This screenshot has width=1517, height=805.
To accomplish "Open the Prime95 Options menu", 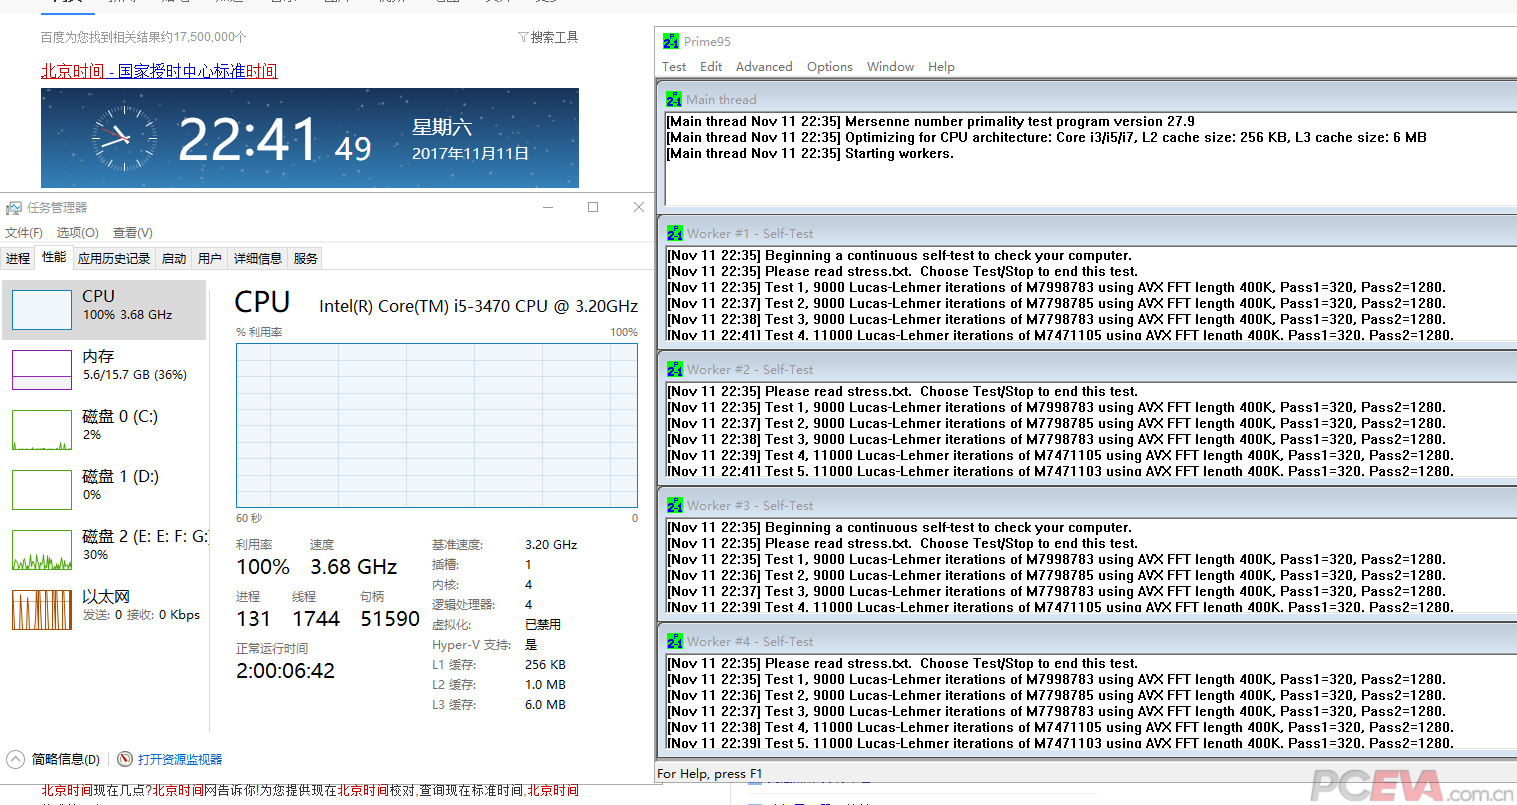I will [x=830, y=67].
